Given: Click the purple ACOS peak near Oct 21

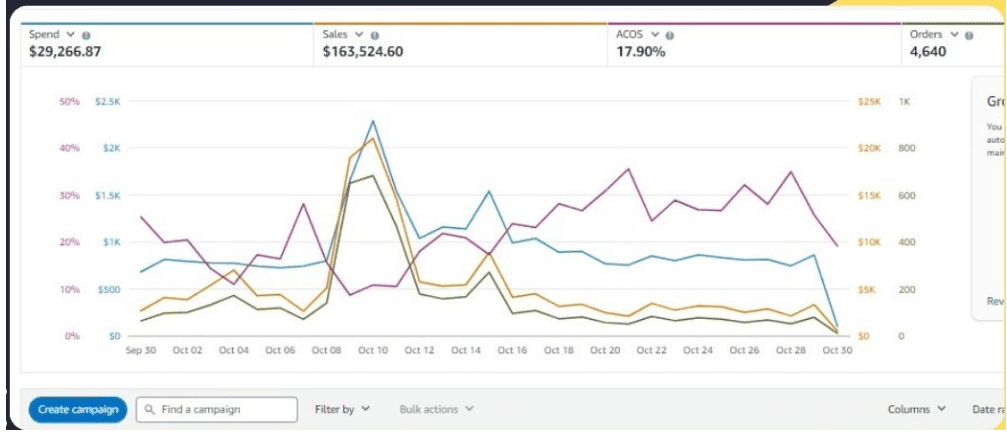Looking at the screenshot, I should (x=628, y=169).
